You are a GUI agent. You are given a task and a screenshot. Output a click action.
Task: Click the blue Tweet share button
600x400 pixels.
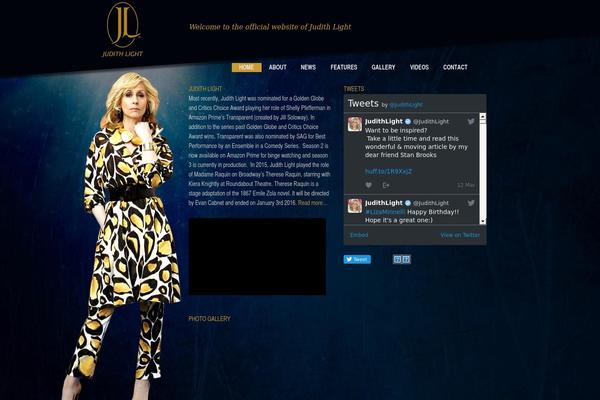click(x=357, y=260)
